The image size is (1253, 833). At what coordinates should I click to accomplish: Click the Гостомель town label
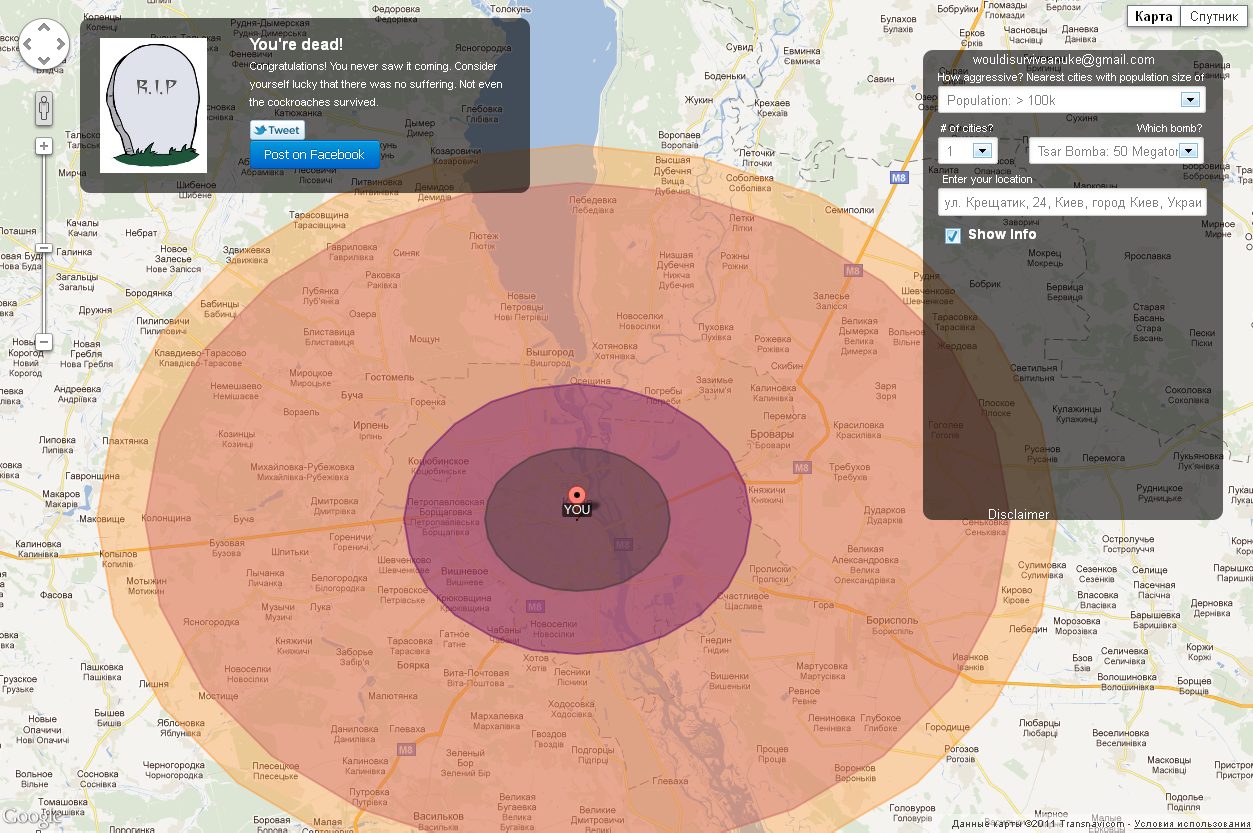pos(389,377)
